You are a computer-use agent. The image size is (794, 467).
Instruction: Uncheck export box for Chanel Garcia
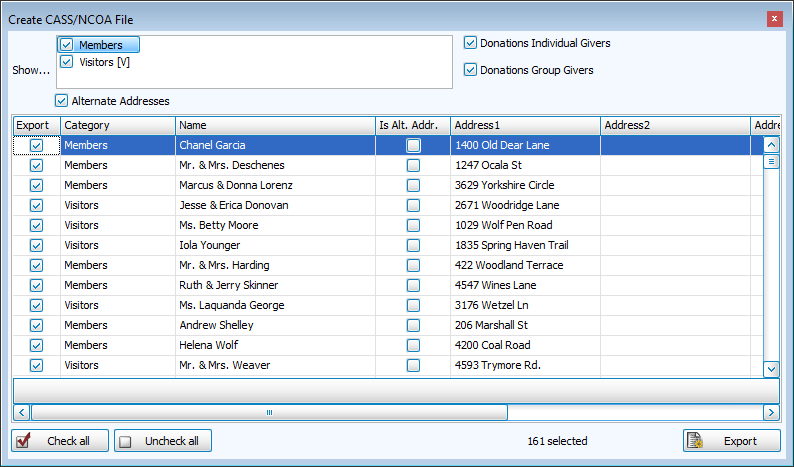(36, 145)
